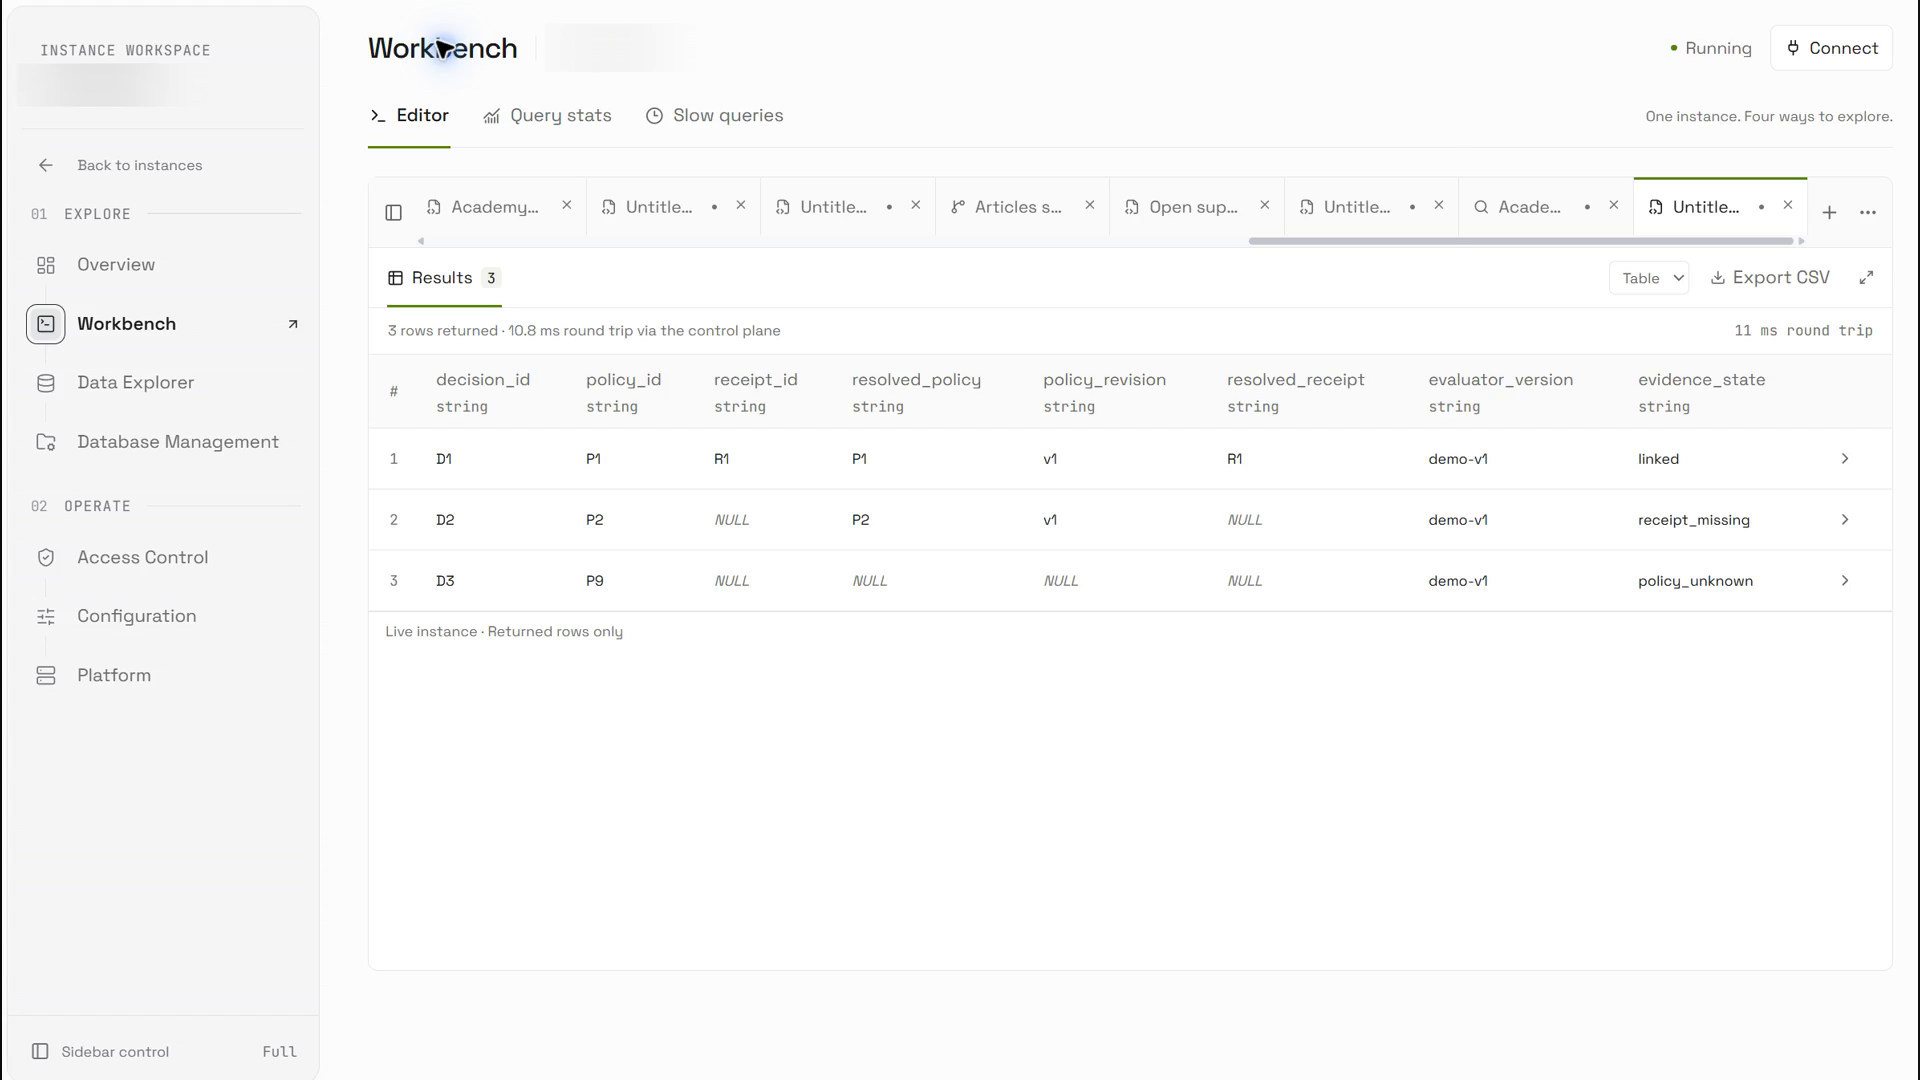Screen dimensions: 1920x1080
Task: Click the Overview grid icon
Action: tap(46, 265)
